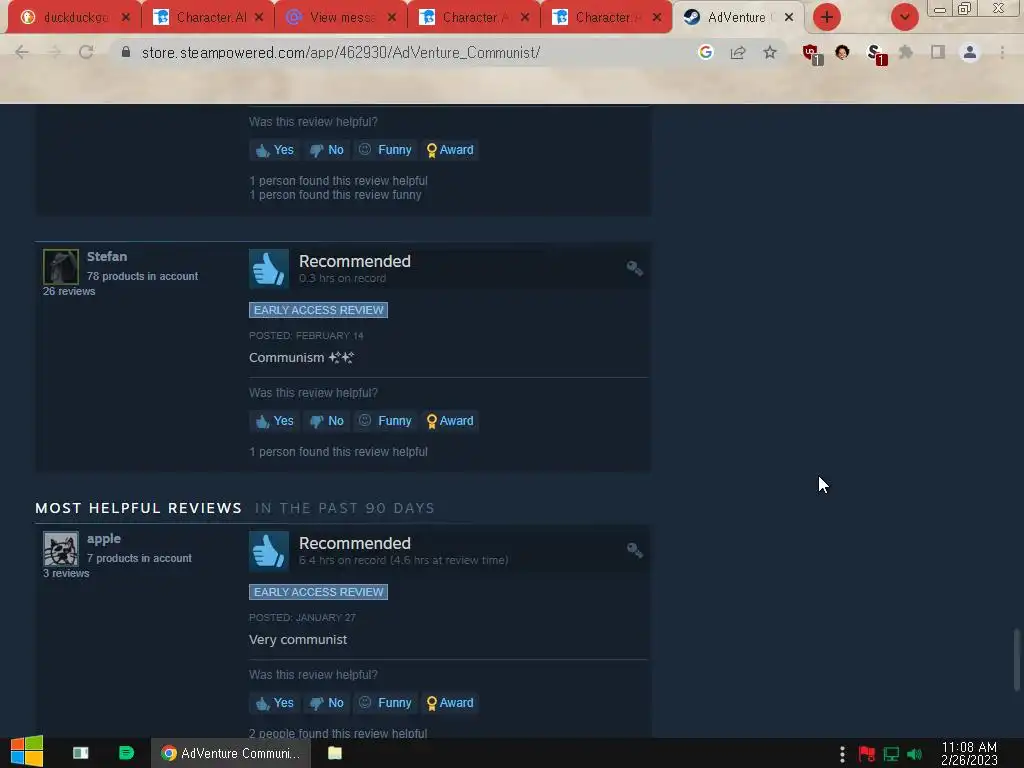Mark Stefan's review as Funny
The image size is (1024, 768).
[x=385, y=421]
